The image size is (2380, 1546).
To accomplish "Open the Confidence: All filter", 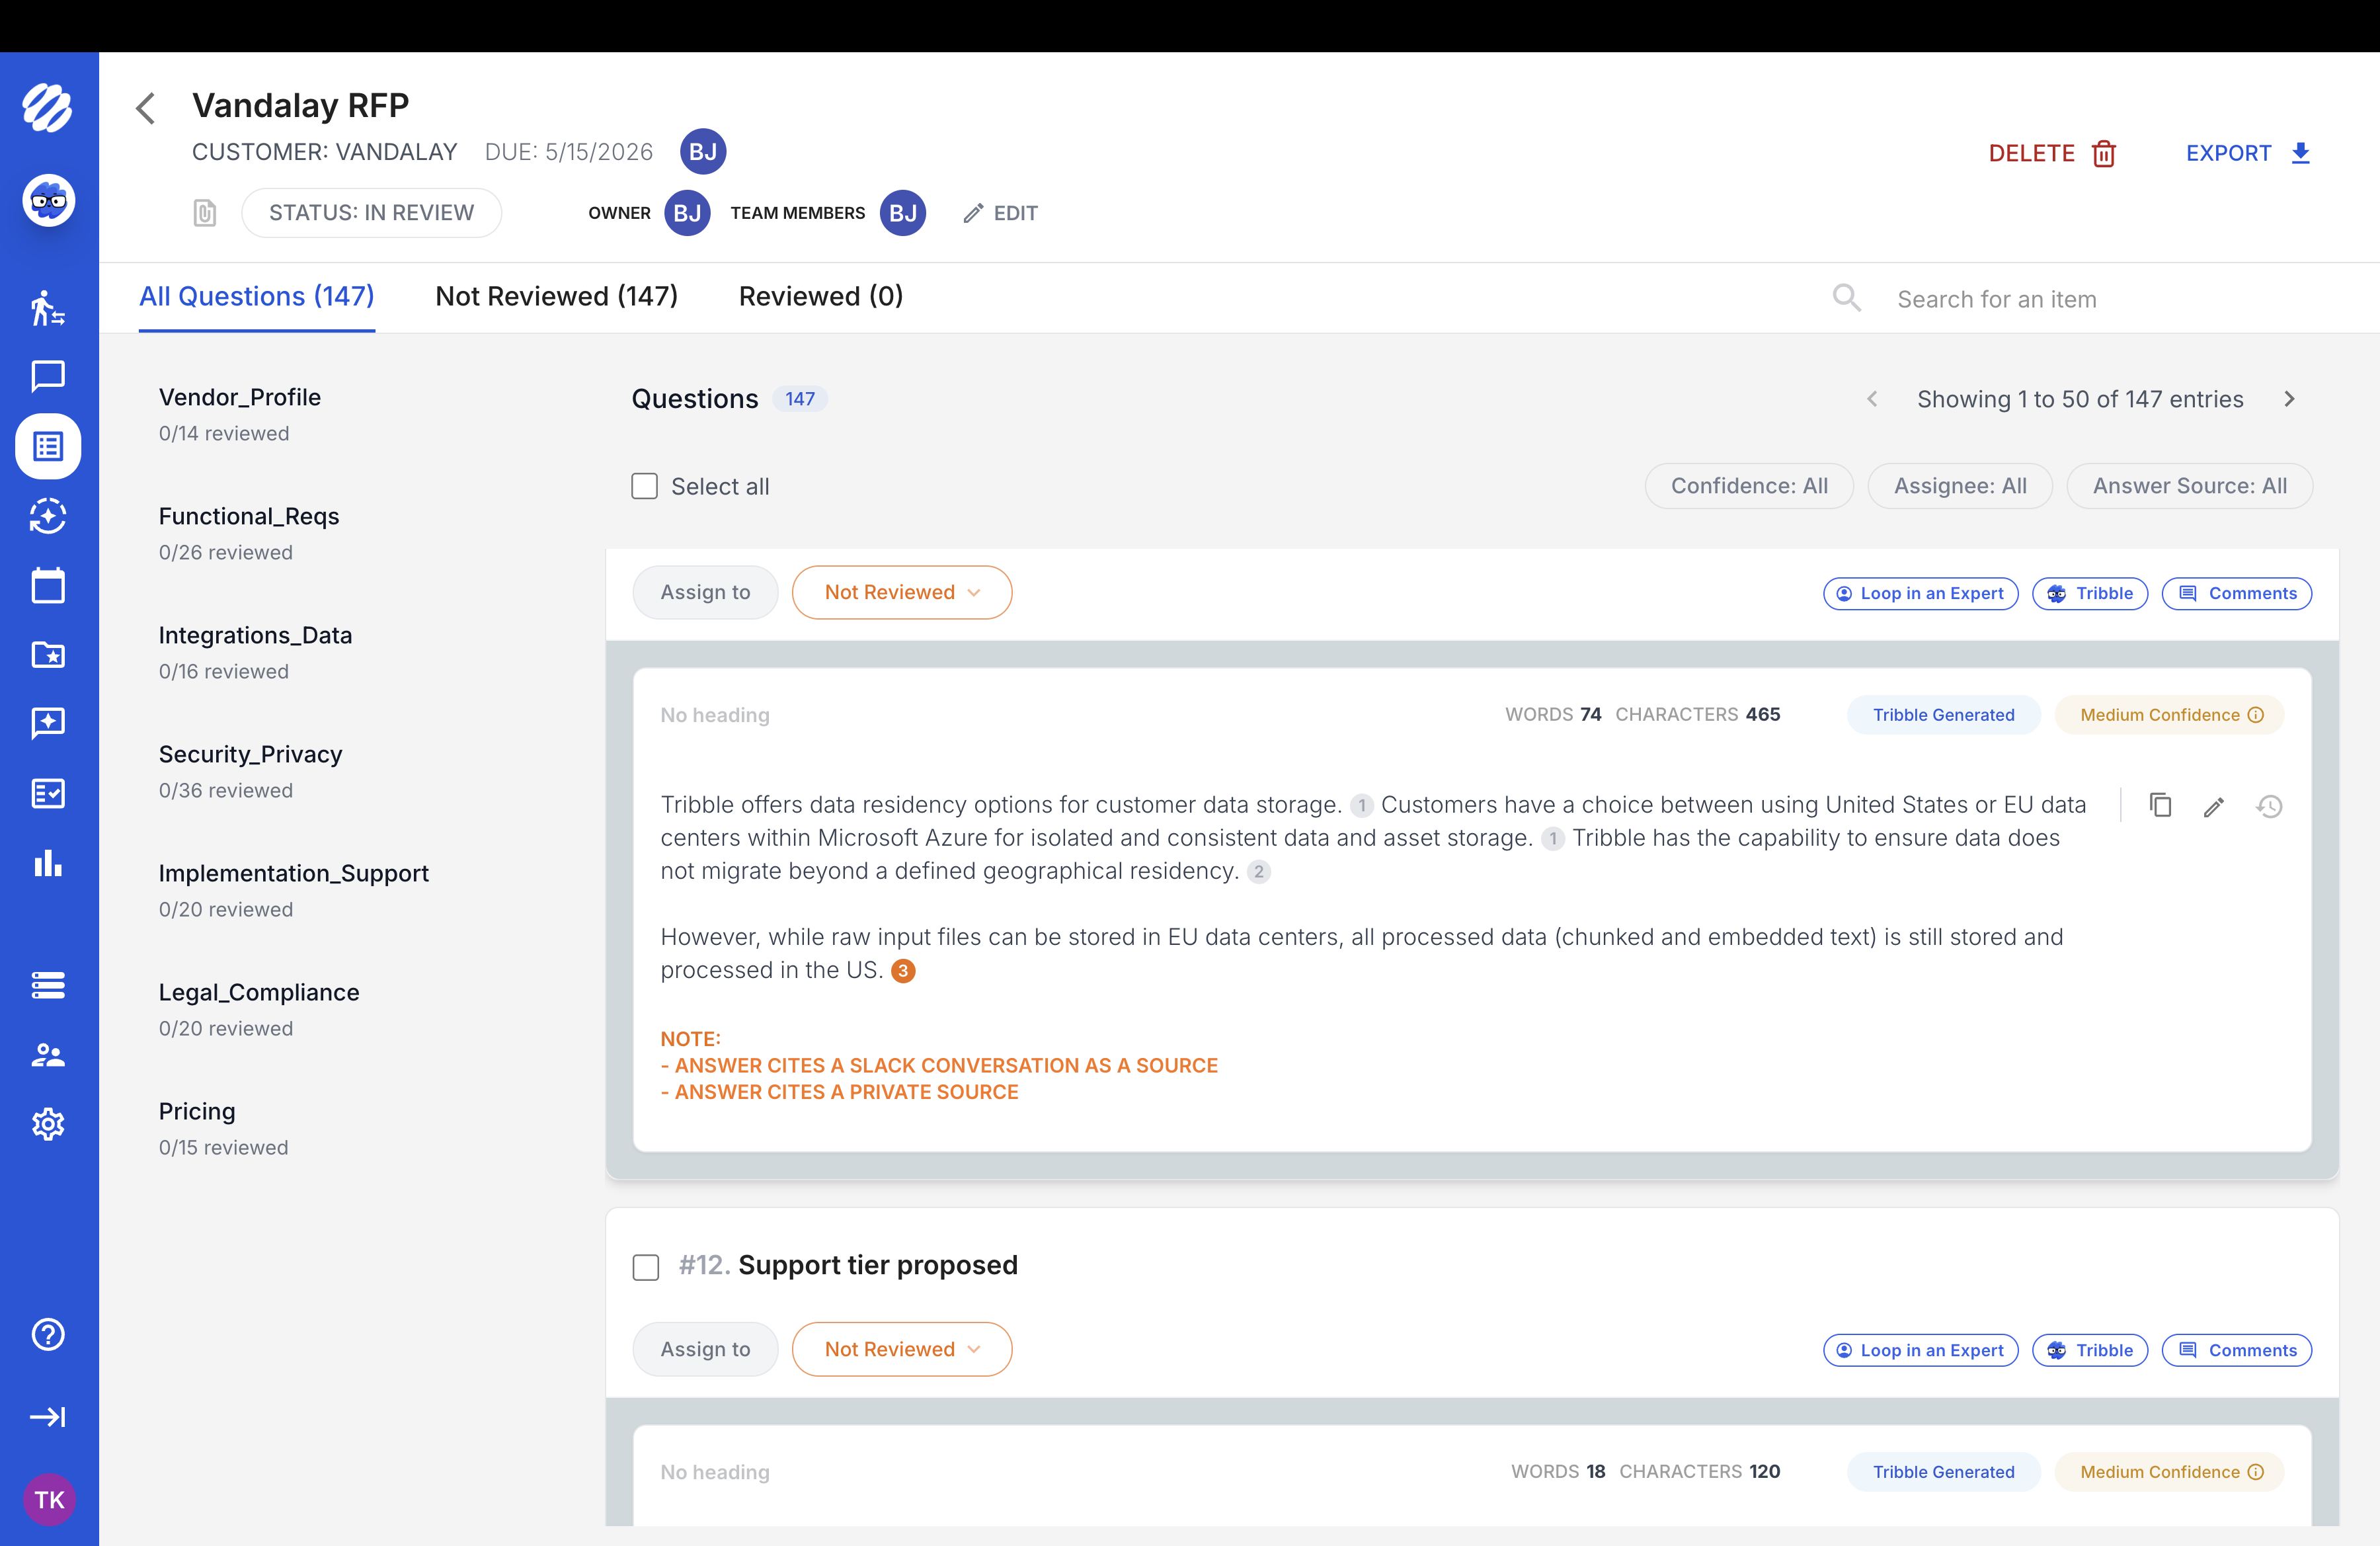I will point(1749,486).
